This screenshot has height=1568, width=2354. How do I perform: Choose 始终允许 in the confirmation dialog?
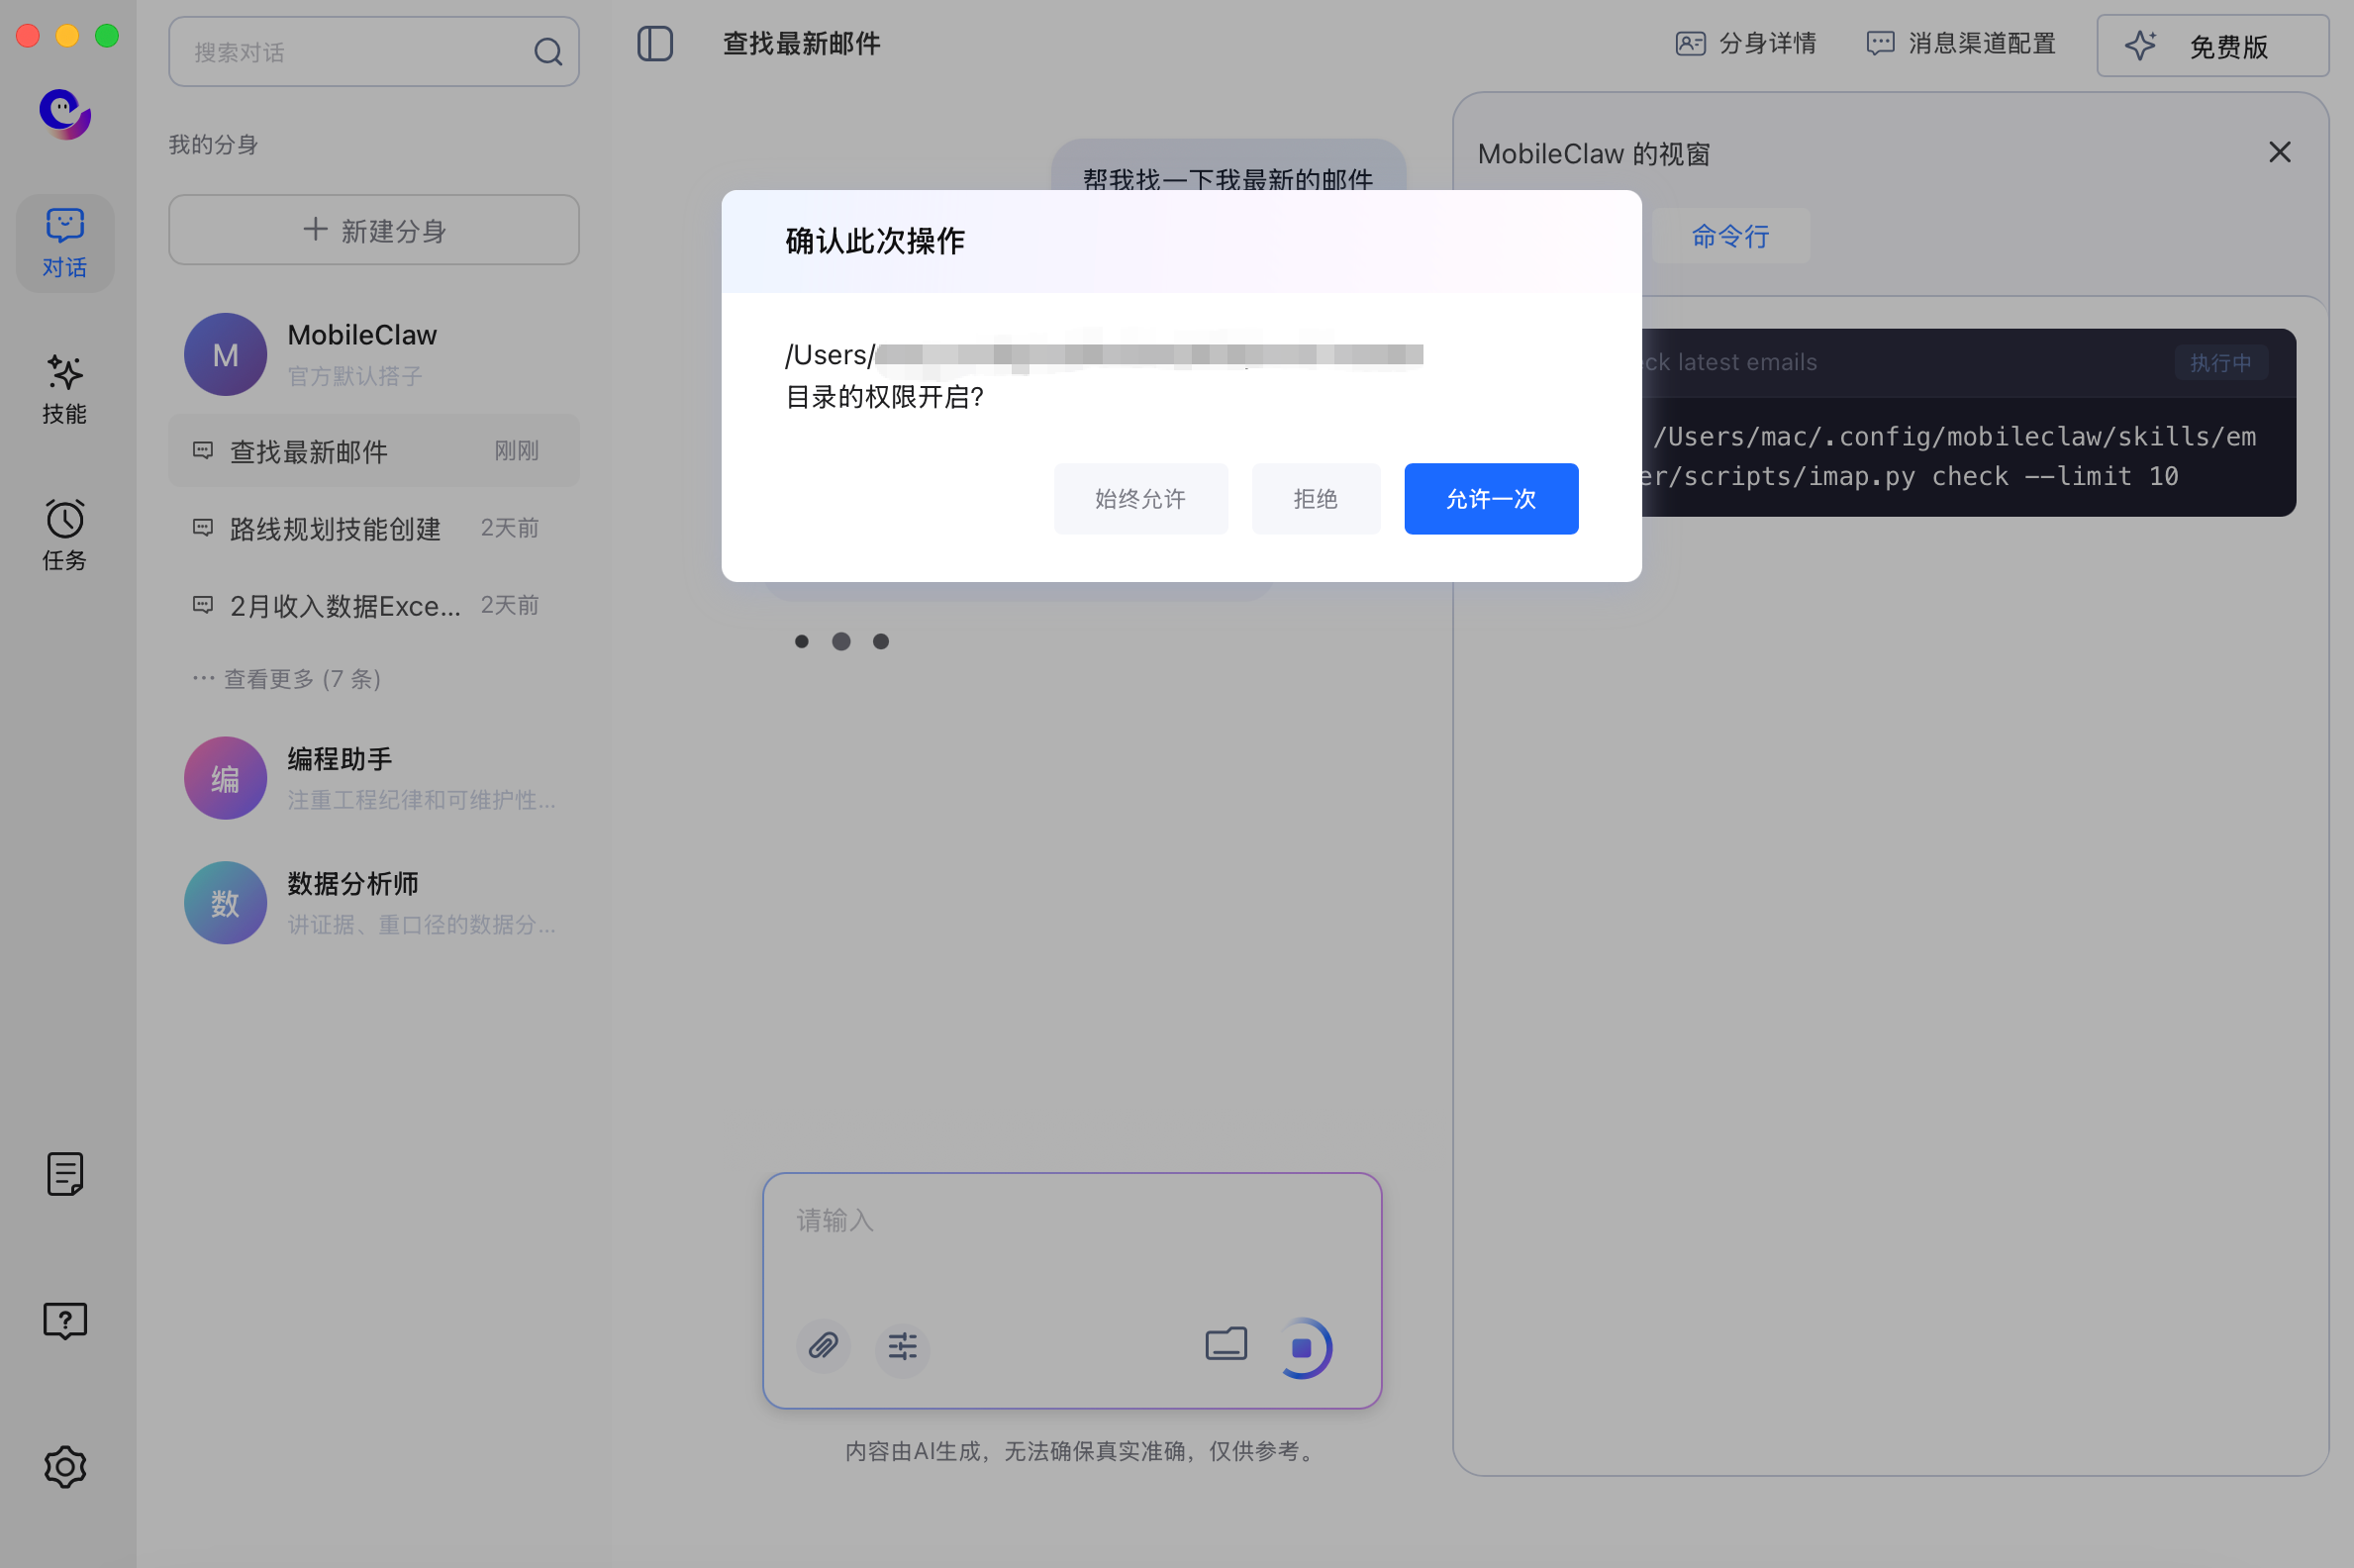point(1140,498)
